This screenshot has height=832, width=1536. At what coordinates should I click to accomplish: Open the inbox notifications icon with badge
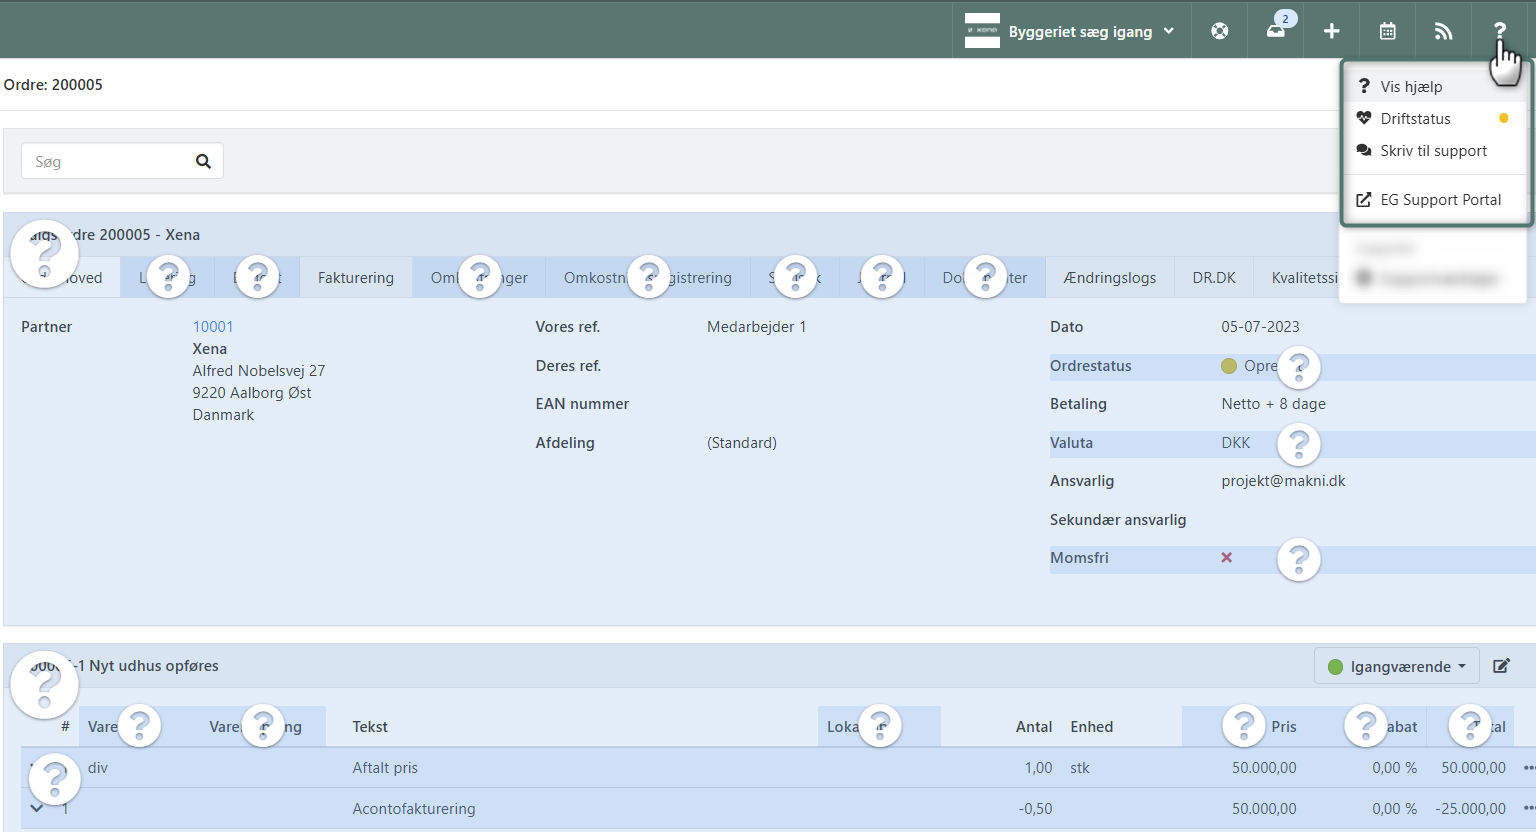click(1276, 30)
